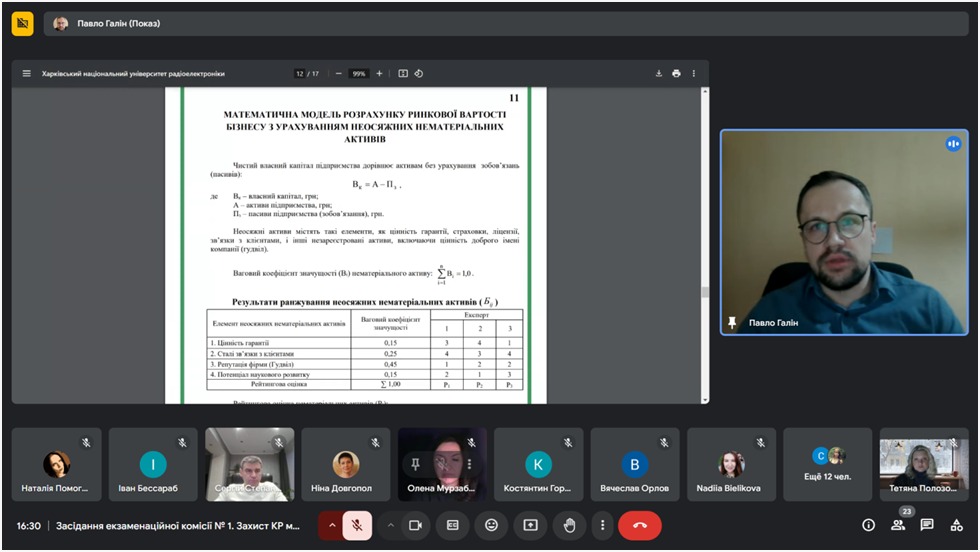Screen dimensions: 980x552
Task: Unmute the microphone in call controls
Action: 357,525
